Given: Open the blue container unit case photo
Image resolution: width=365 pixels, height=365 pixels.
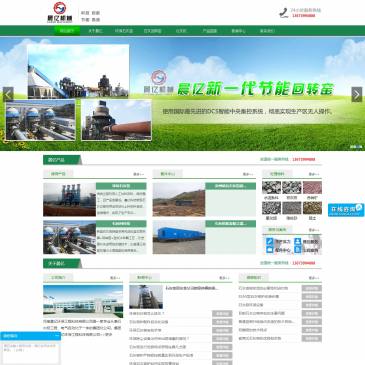Looking at the screenshot, I should (x=179, y=237).
